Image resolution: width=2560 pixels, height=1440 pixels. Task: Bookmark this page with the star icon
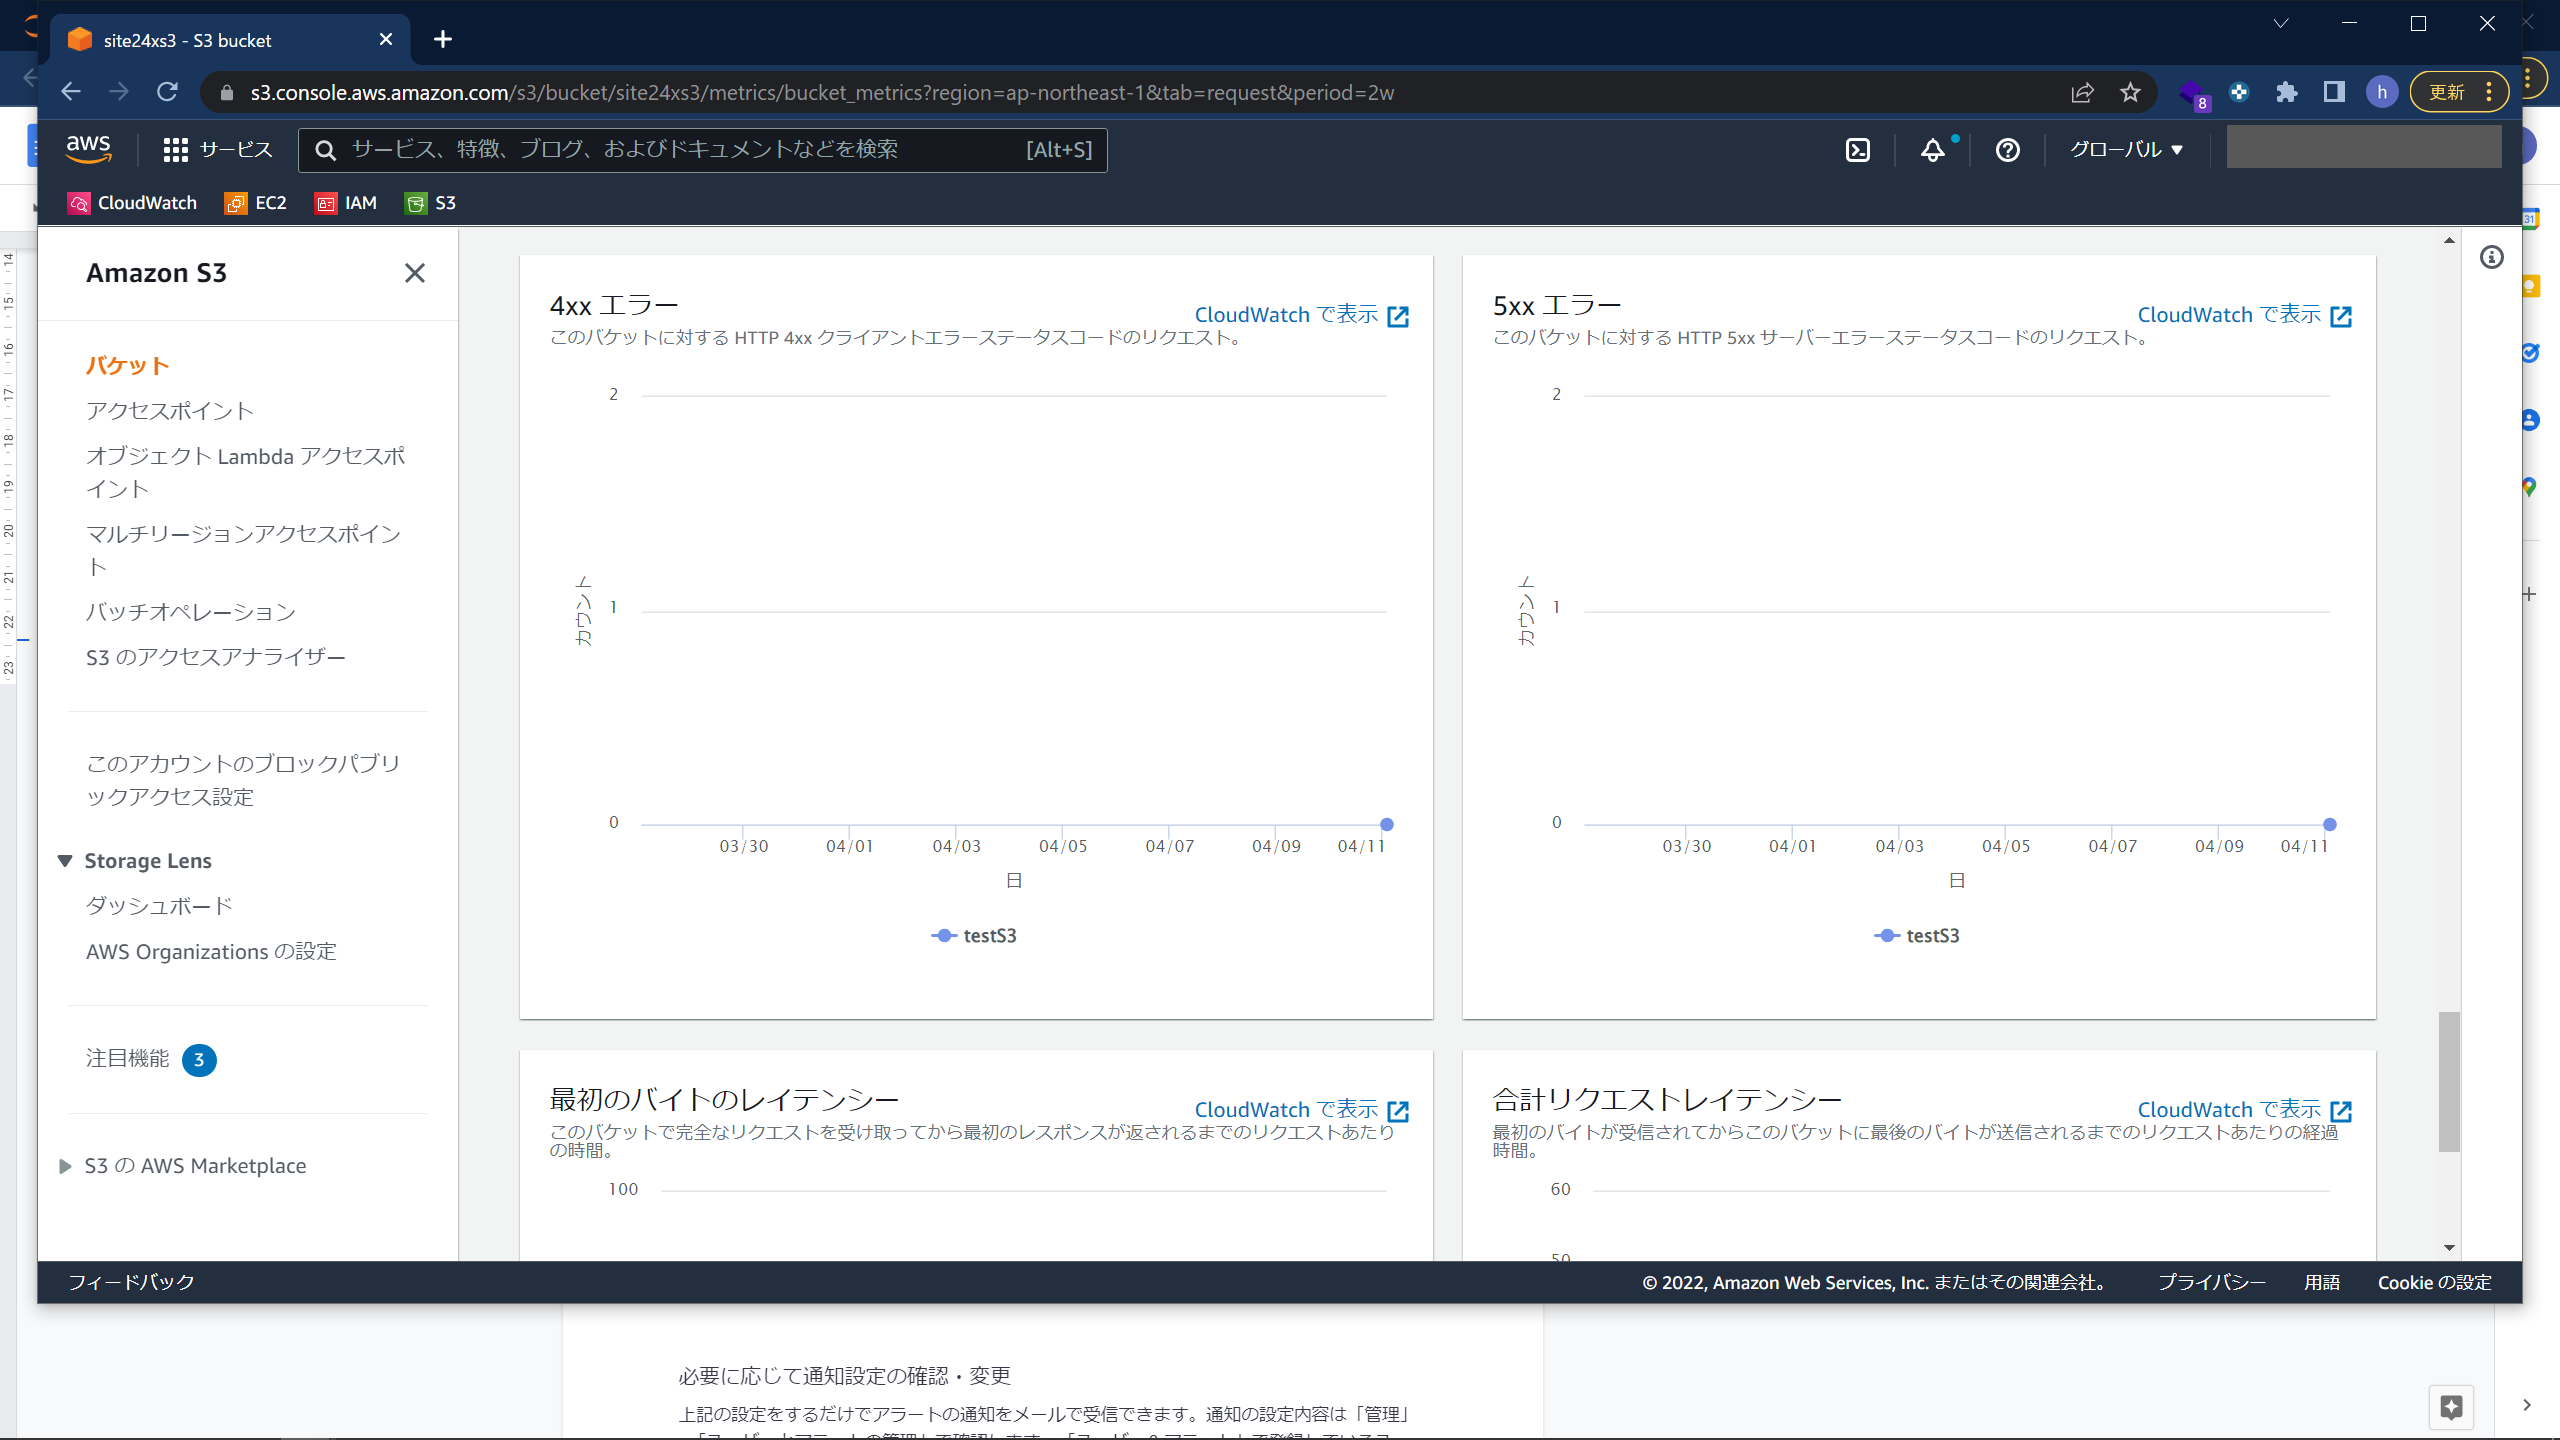tap(2130, 92)
